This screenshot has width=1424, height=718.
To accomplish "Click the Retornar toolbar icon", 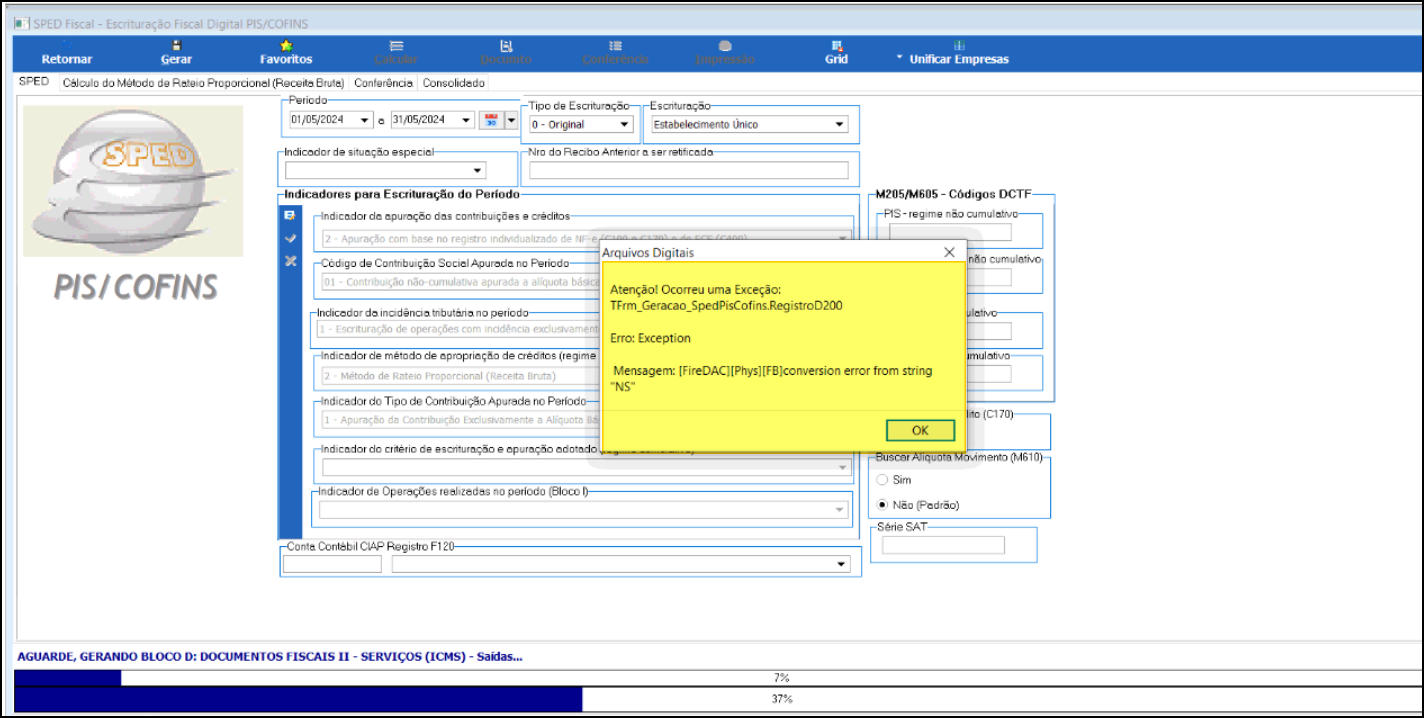I will 66,45.
